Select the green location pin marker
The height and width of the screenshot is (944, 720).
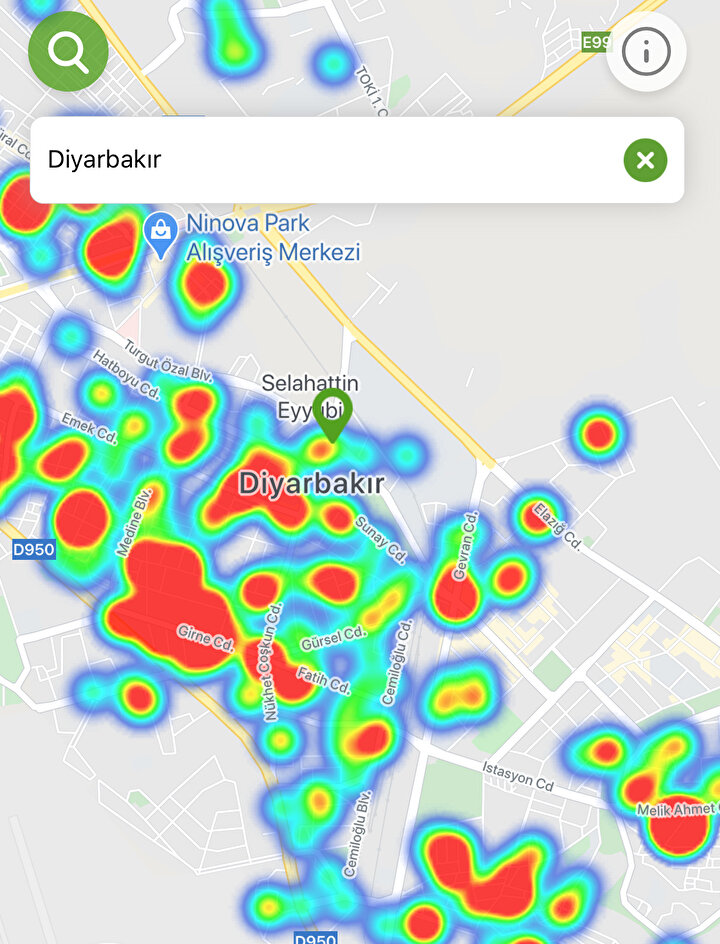[331, 413]
